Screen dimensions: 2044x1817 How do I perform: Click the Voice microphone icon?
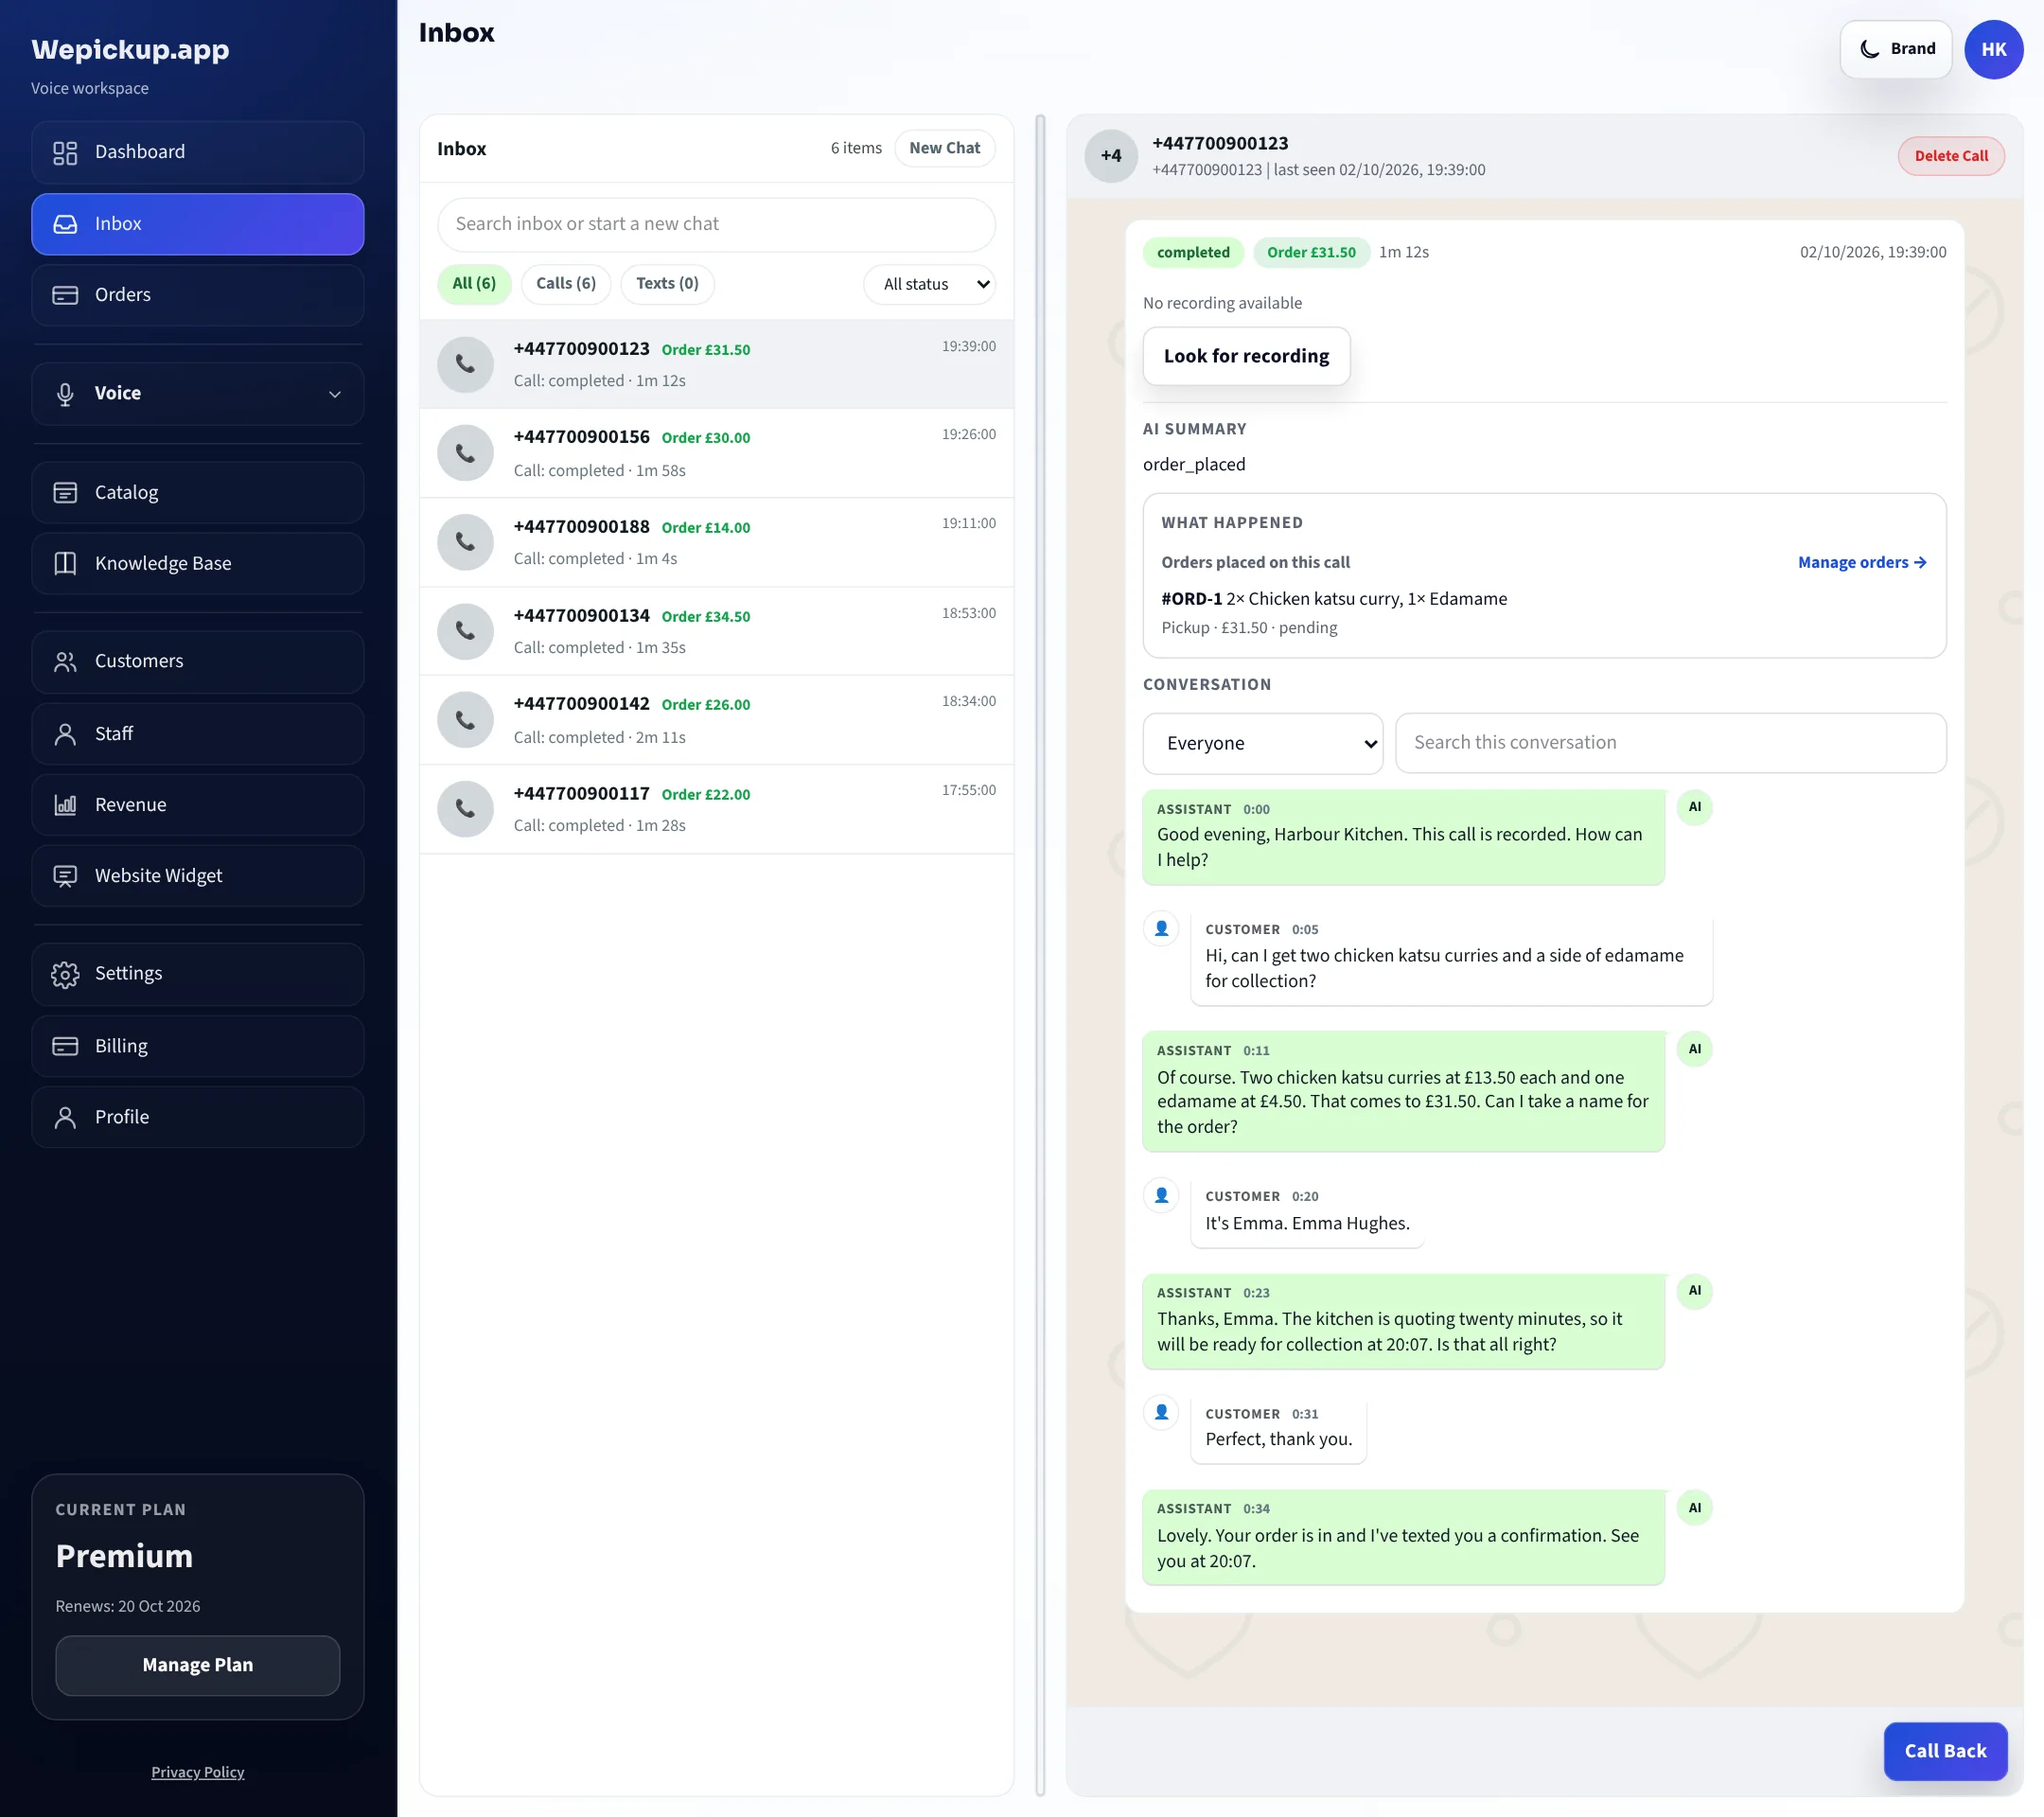coord(65,394)
